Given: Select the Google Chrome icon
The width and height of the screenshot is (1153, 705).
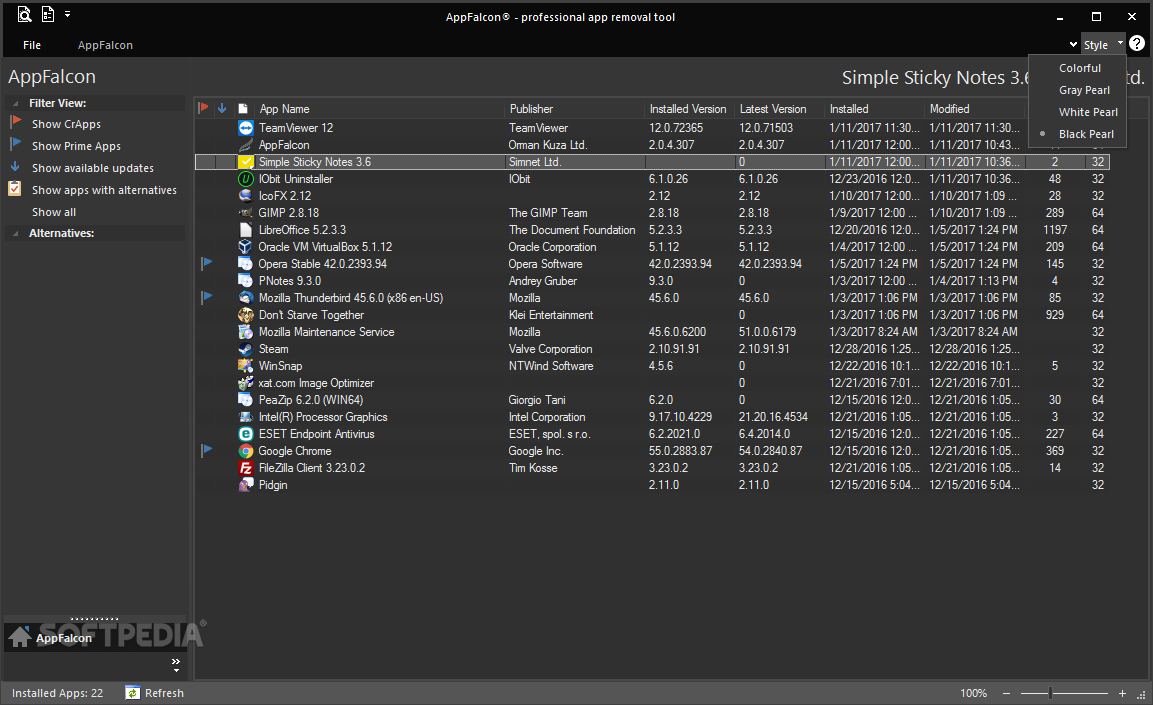Looking at the screenshot, I should (246, 451).
